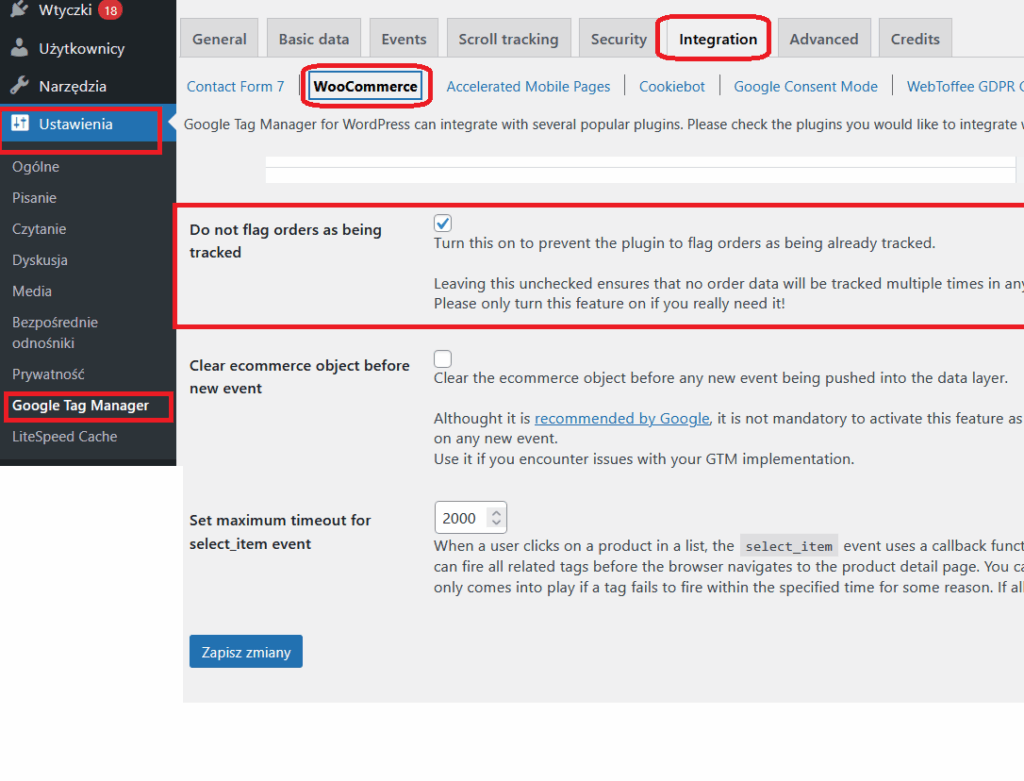
Task: Go to LiteSpeed Cache settings
Action: [x=64, y=436]
